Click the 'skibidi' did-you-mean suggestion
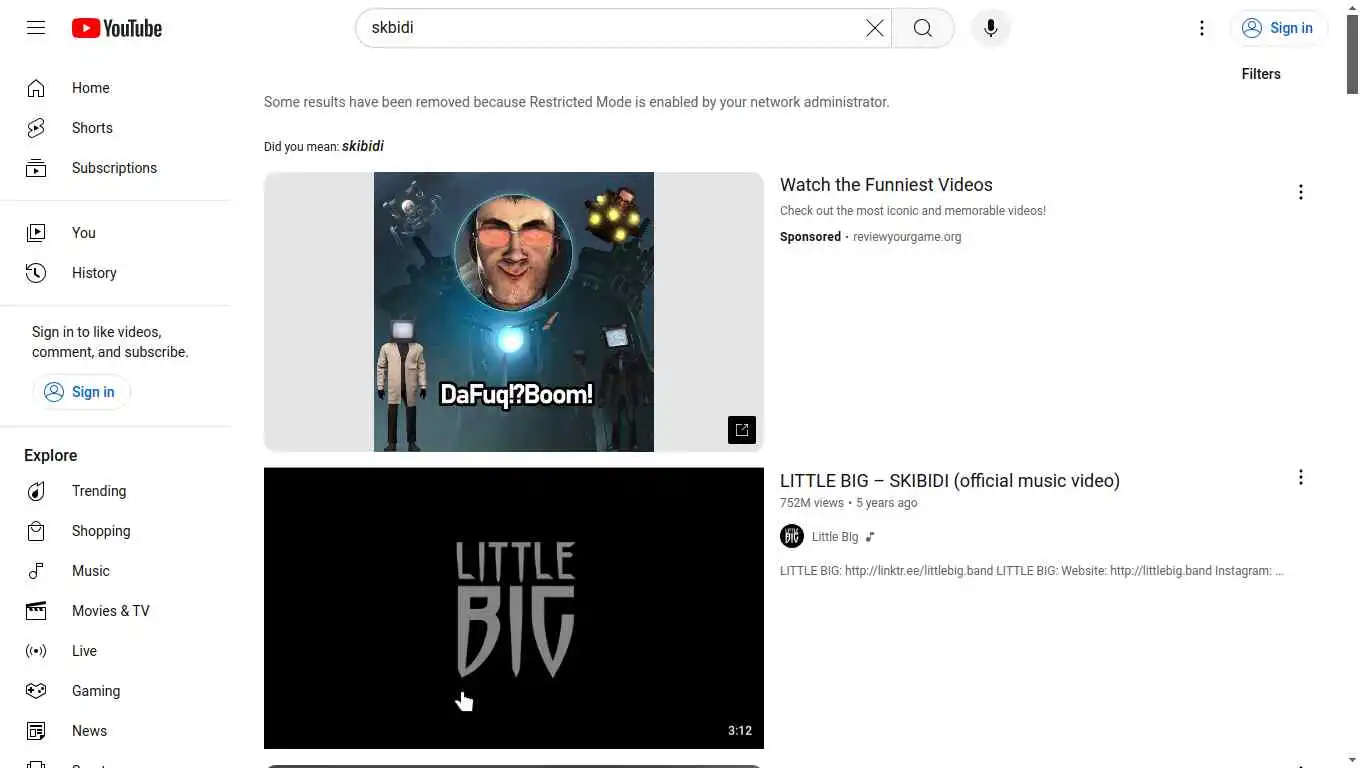The image size is (1360, 768). pos(363,146)
